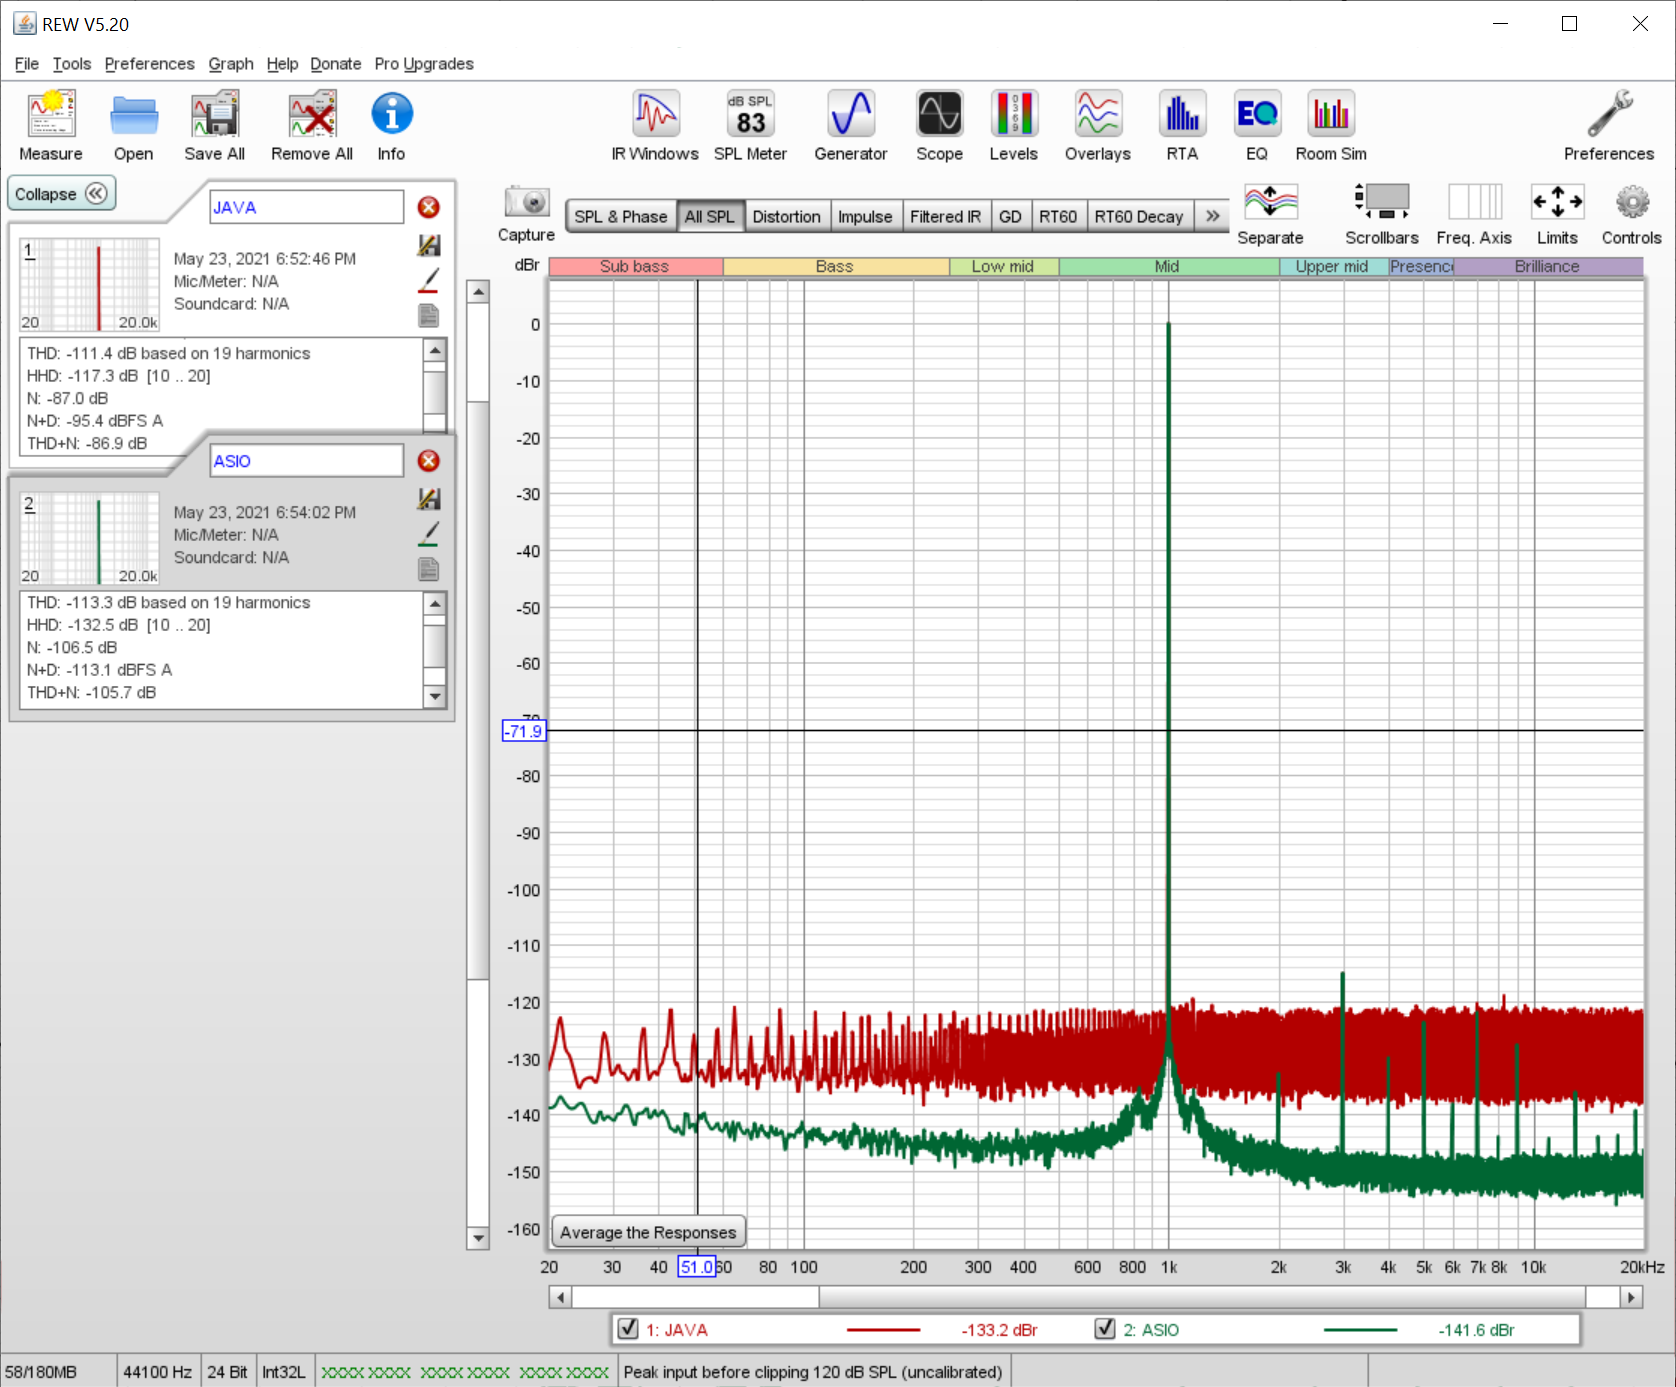Viewport: 1676px width, 1387px height.
Task: Show the Levels meters
Action: click(x=1014, y=126)
